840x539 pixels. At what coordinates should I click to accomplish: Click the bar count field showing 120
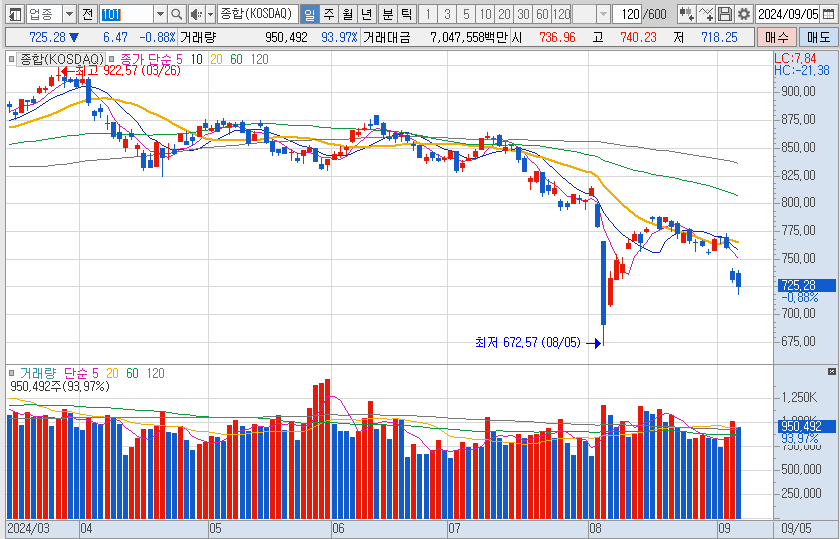pyautogui.click(x=627, y=14)
